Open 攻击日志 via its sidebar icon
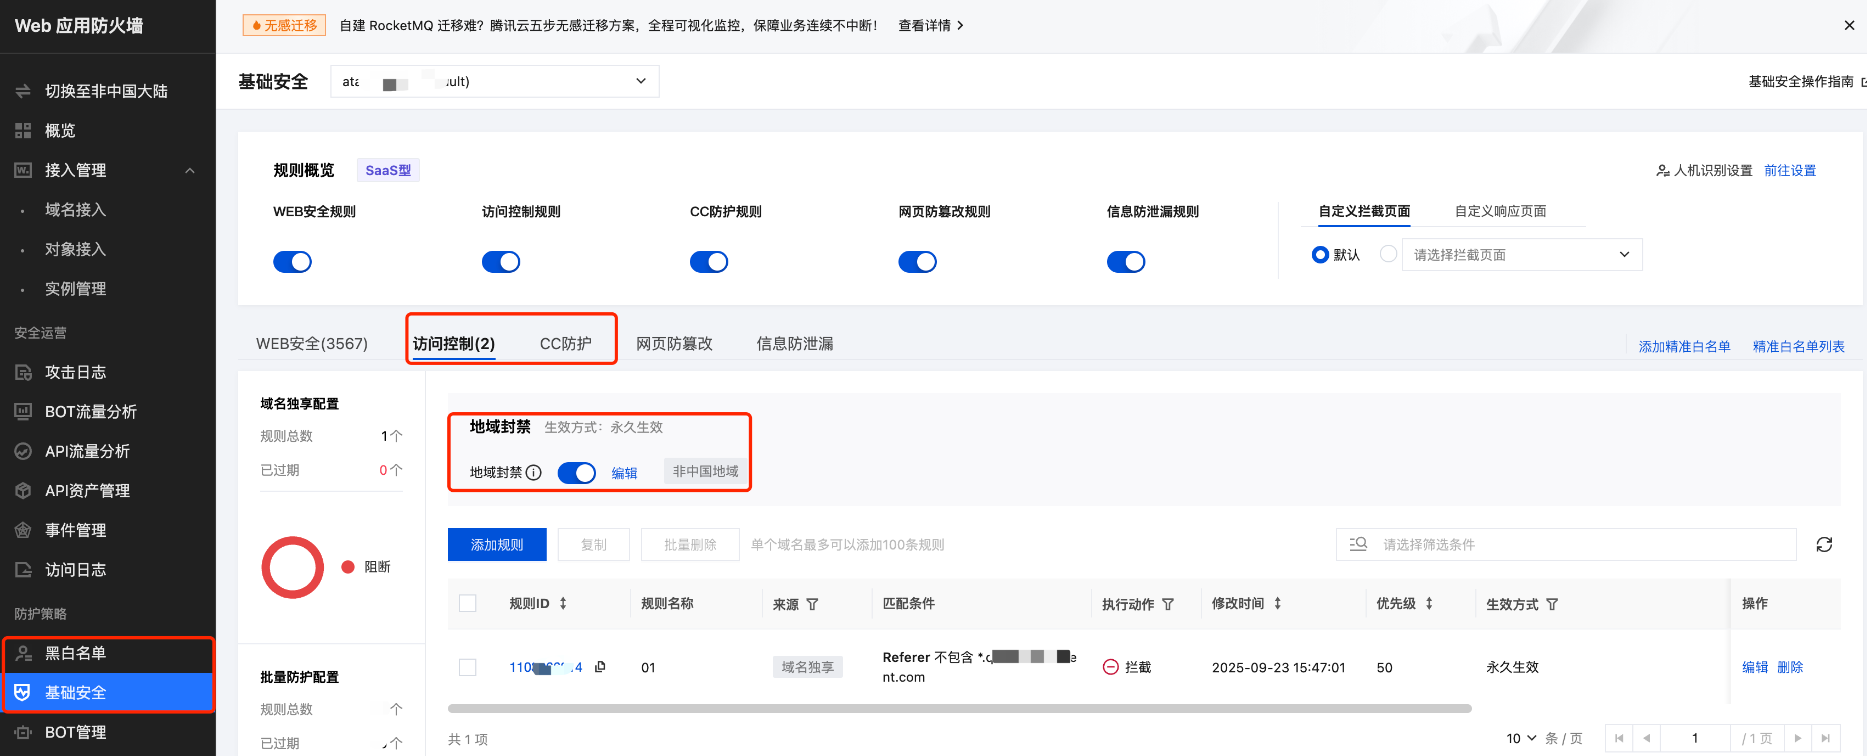The width and height of the screenshot is (1867, 756). (x=23, y=372)
